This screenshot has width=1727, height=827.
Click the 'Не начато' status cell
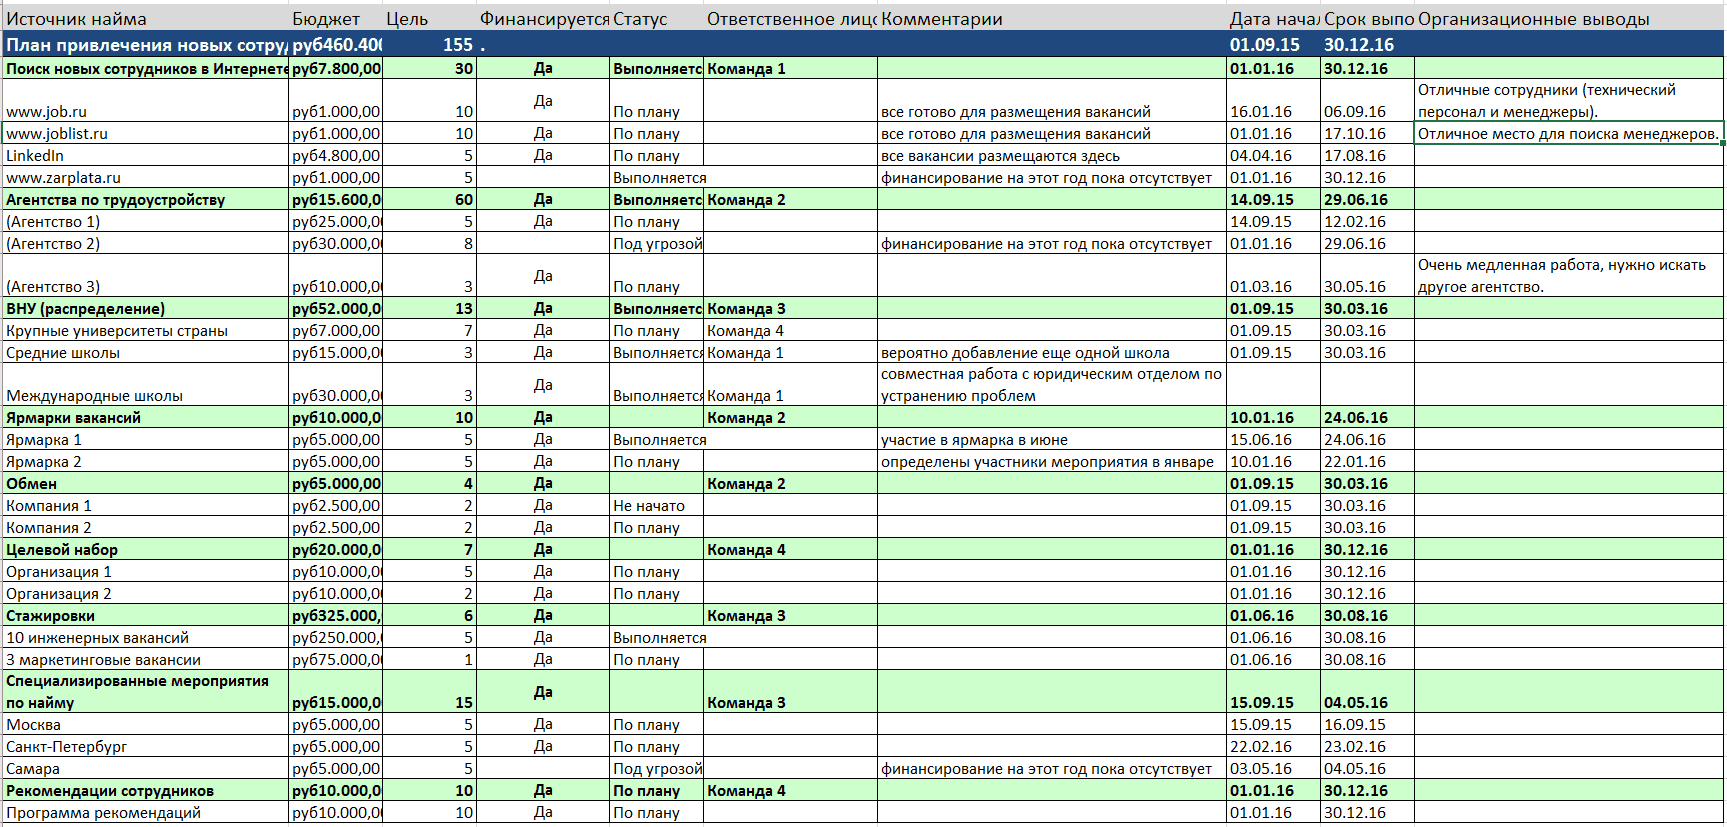pos(656,505)
